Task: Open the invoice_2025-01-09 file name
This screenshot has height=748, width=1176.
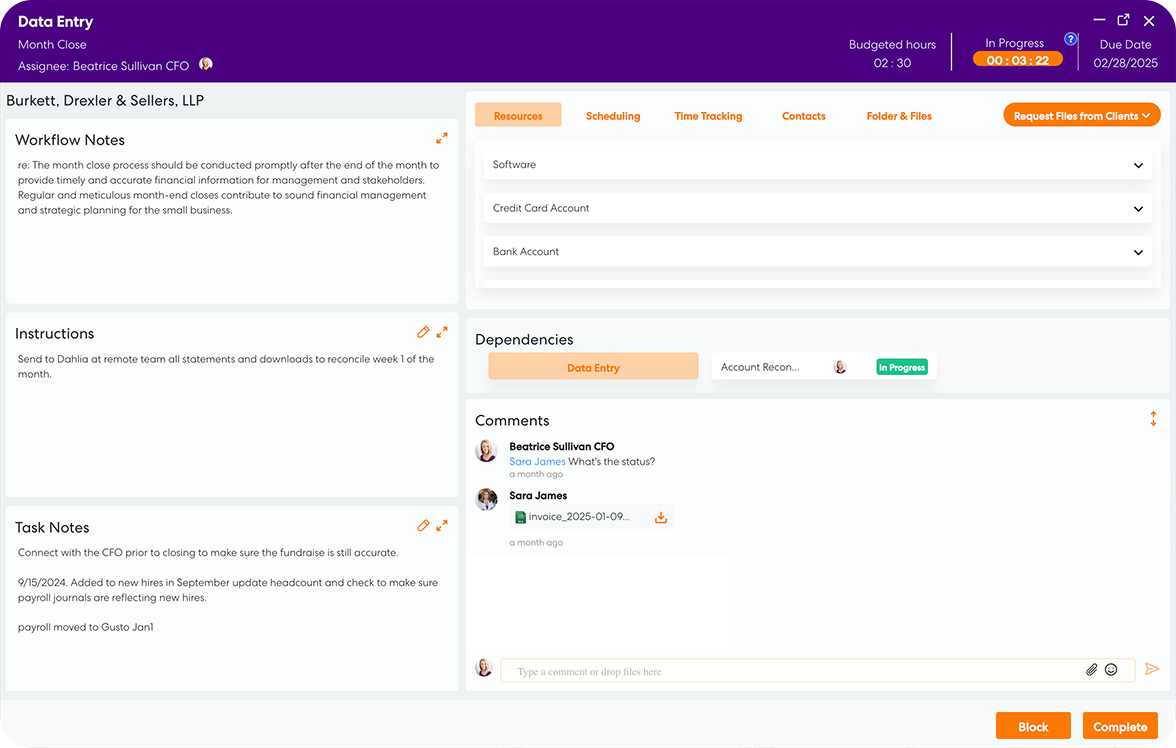Action: [x=578, y=517]
